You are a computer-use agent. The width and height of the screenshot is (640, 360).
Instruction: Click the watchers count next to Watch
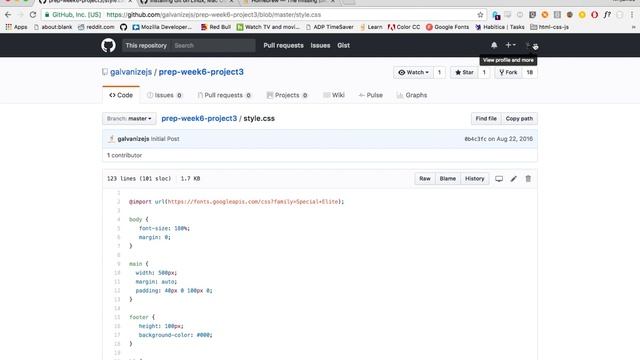coord(440,72)
